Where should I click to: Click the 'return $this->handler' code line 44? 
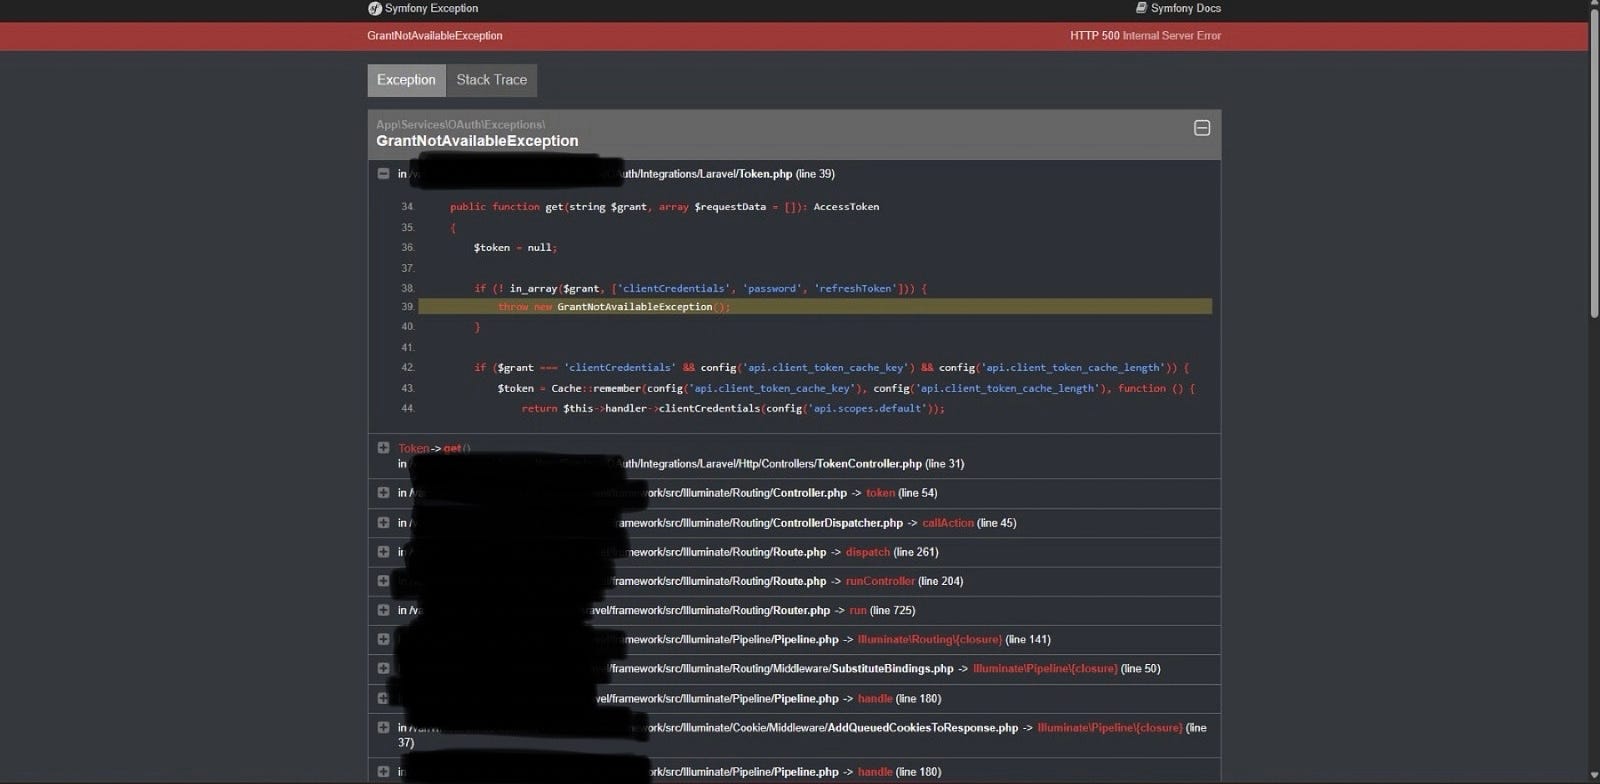click(733, 408)
